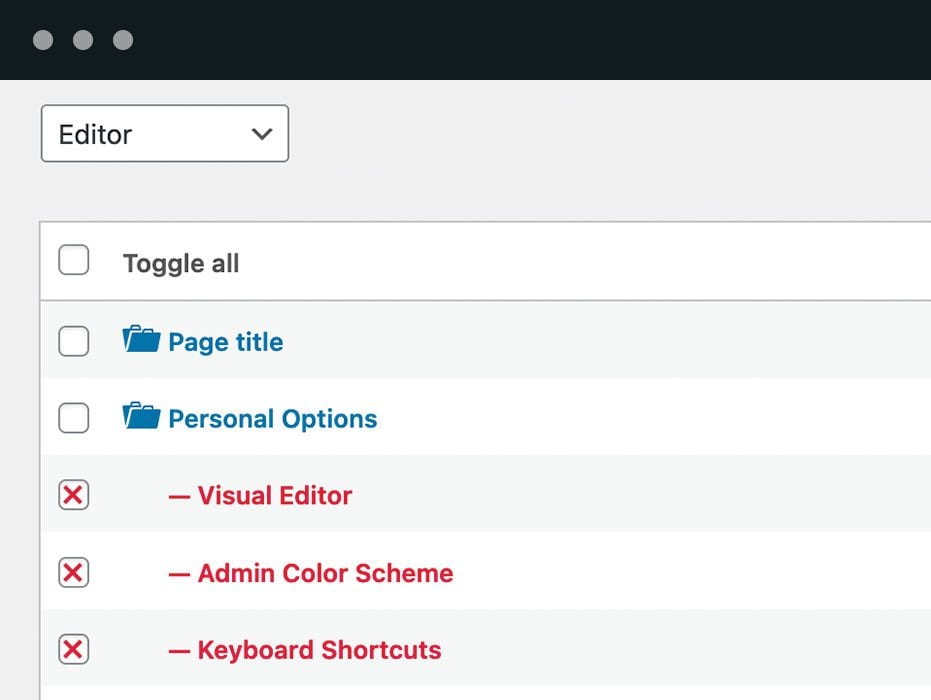Click the gray window close dot
This screenshot has height=700, width=931.
coord(43,40)
